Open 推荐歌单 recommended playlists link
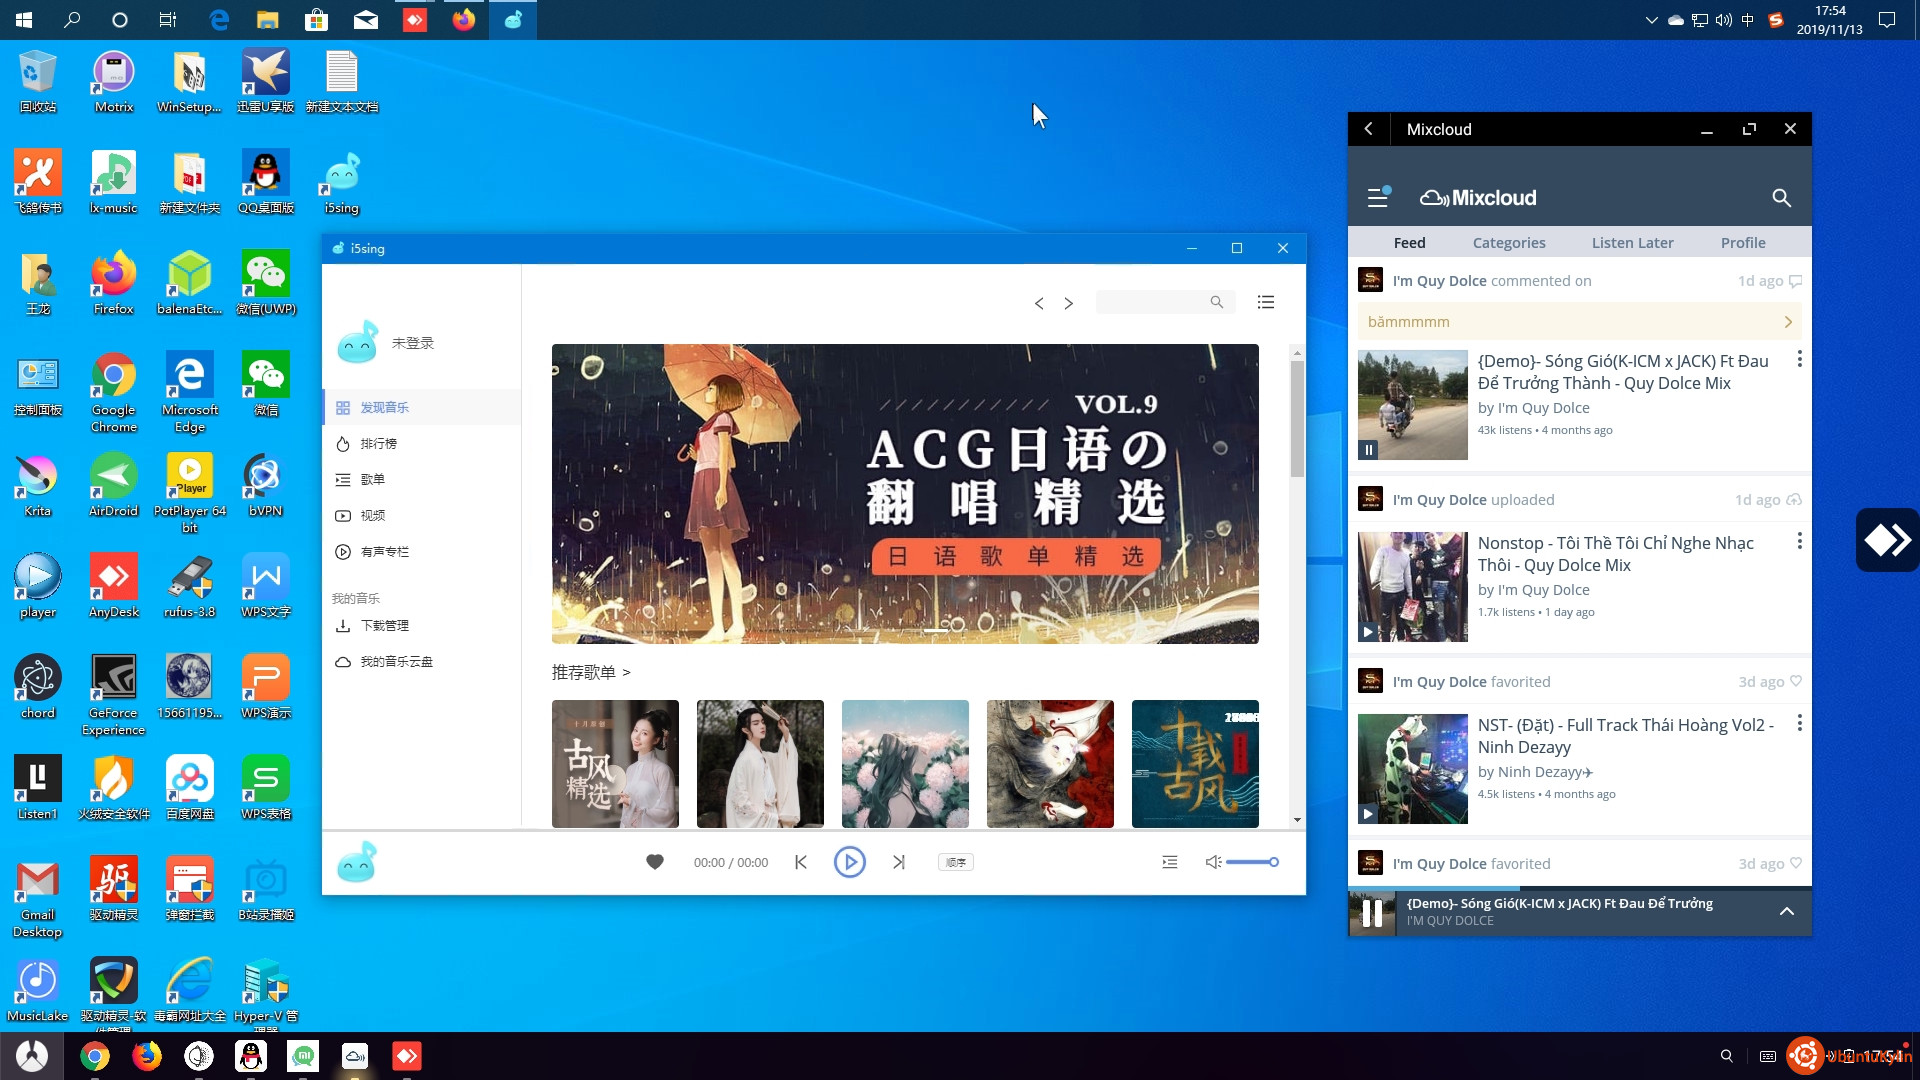The height and width of the screenshot is (1080, 1920). click(x=590, y=673)
